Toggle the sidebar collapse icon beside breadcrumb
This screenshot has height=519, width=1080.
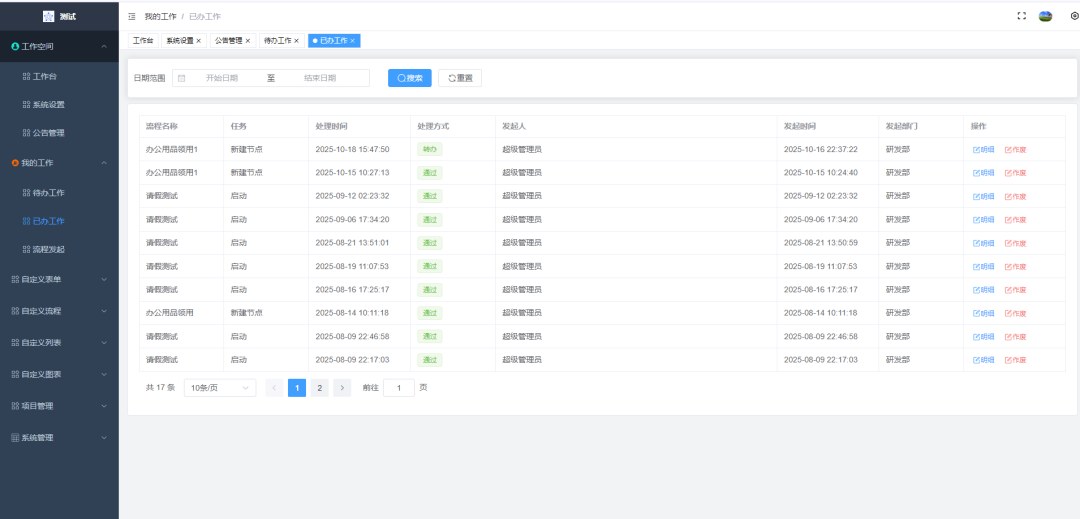132,17
